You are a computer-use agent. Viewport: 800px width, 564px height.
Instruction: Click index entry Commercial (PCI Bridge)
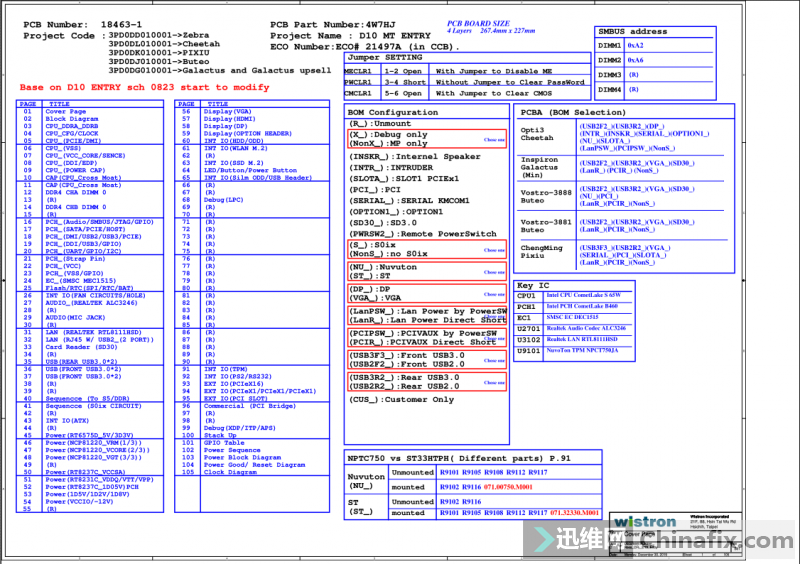249,406
